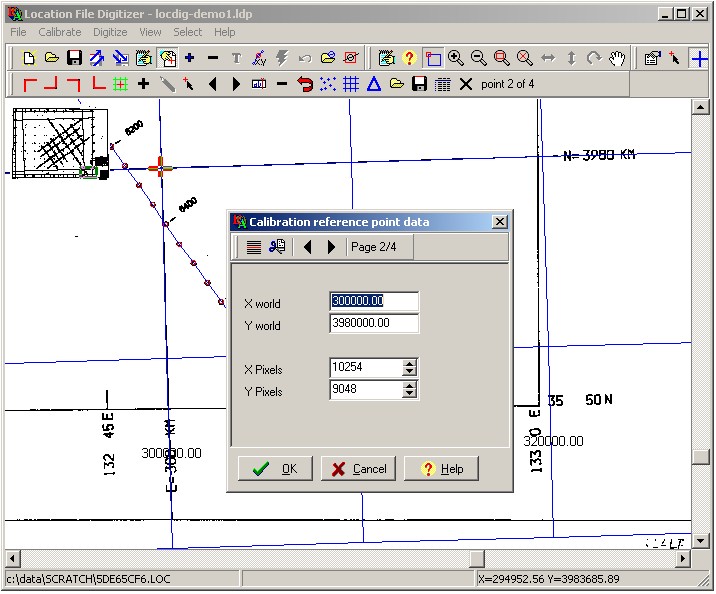Click the vertical scrollbar down arrow
This screenshot has width=716, height=594.
(700, 541)
